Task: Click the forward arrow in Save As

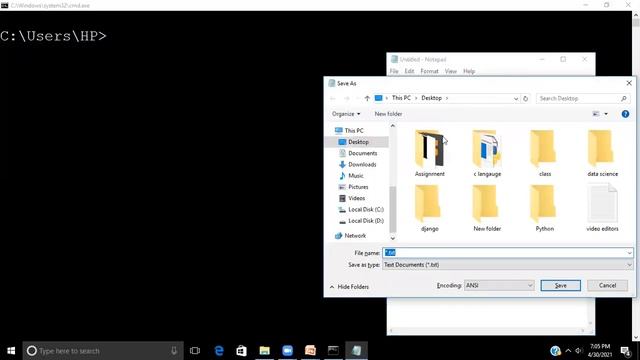Action: pos(347,98)
